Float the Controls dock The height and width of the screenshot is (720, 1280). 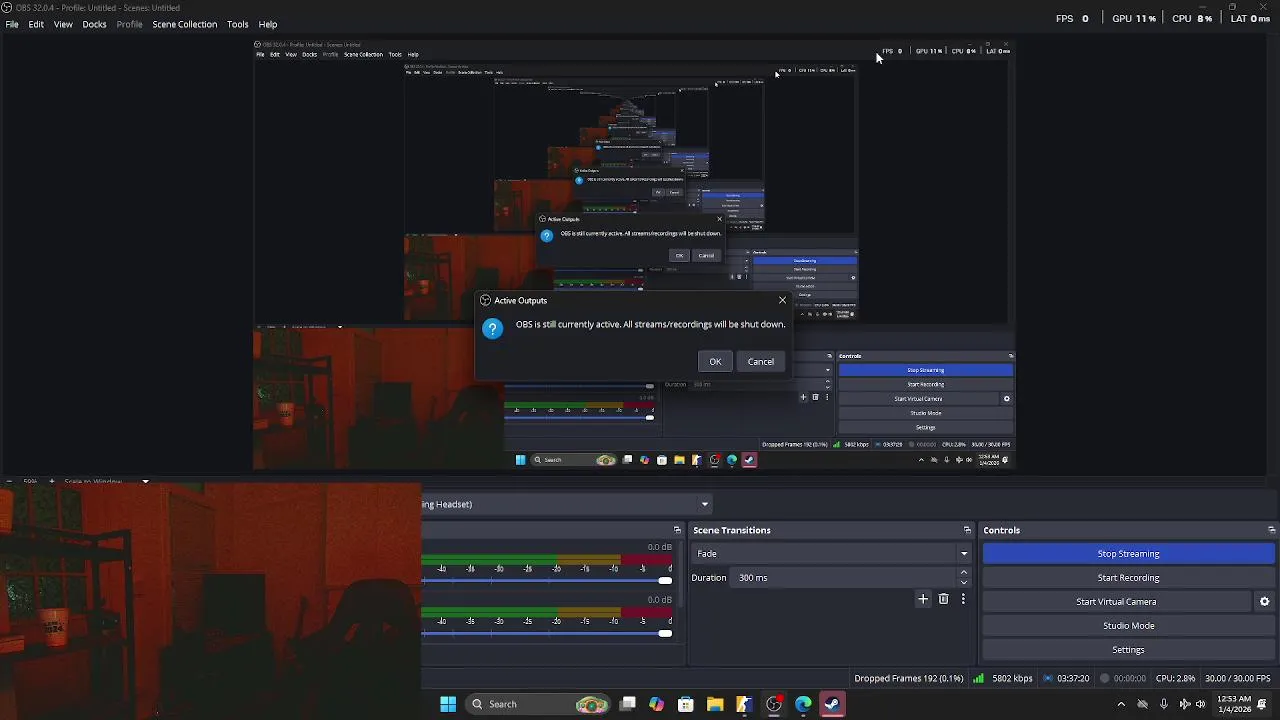point(1271,530)
